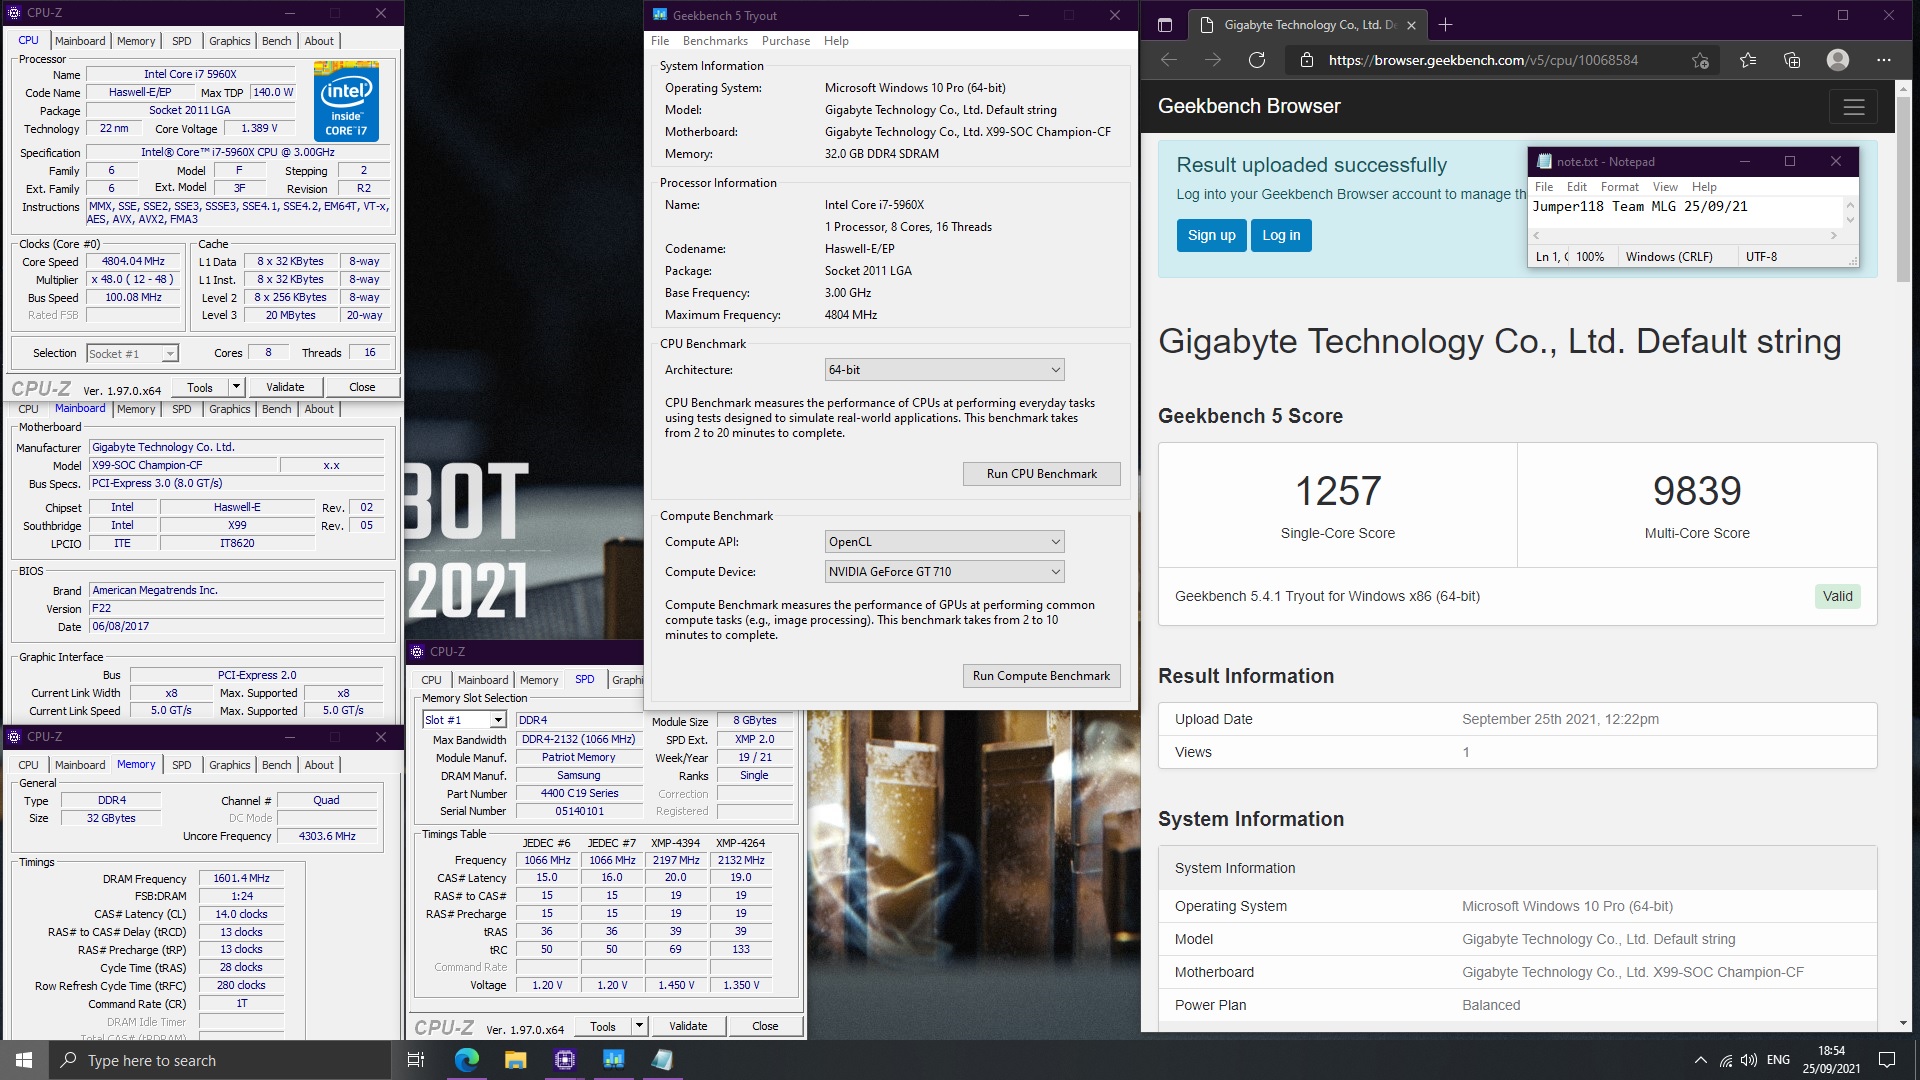Close the Gigabyte Technology browser tab
This screenshot has height=1080, width=1920.
pos(1412,25)
